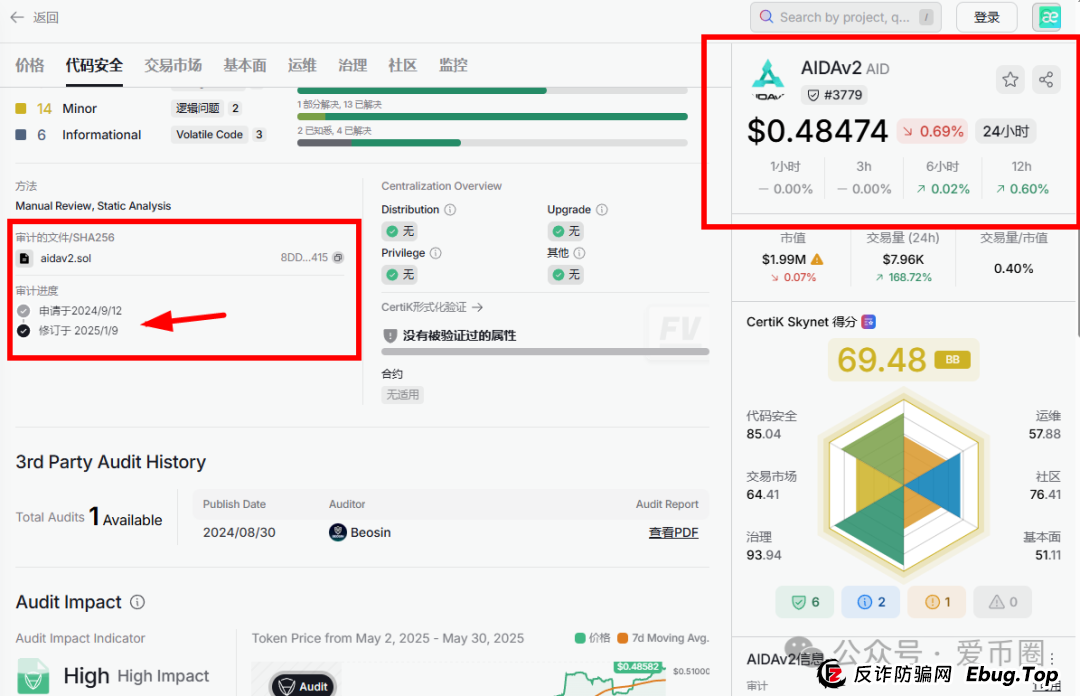
Task: Favorite AIDAv2 with the star icon
Action: 1010,79
